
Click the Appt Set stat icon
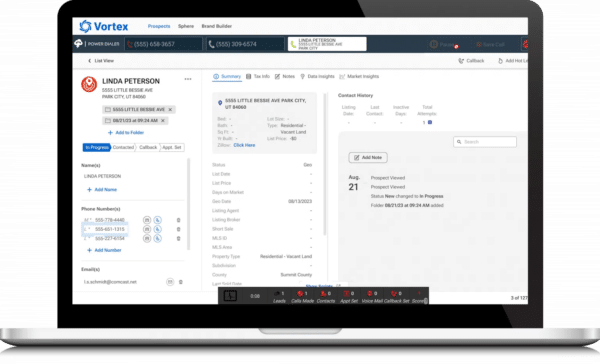pos(347,294)
